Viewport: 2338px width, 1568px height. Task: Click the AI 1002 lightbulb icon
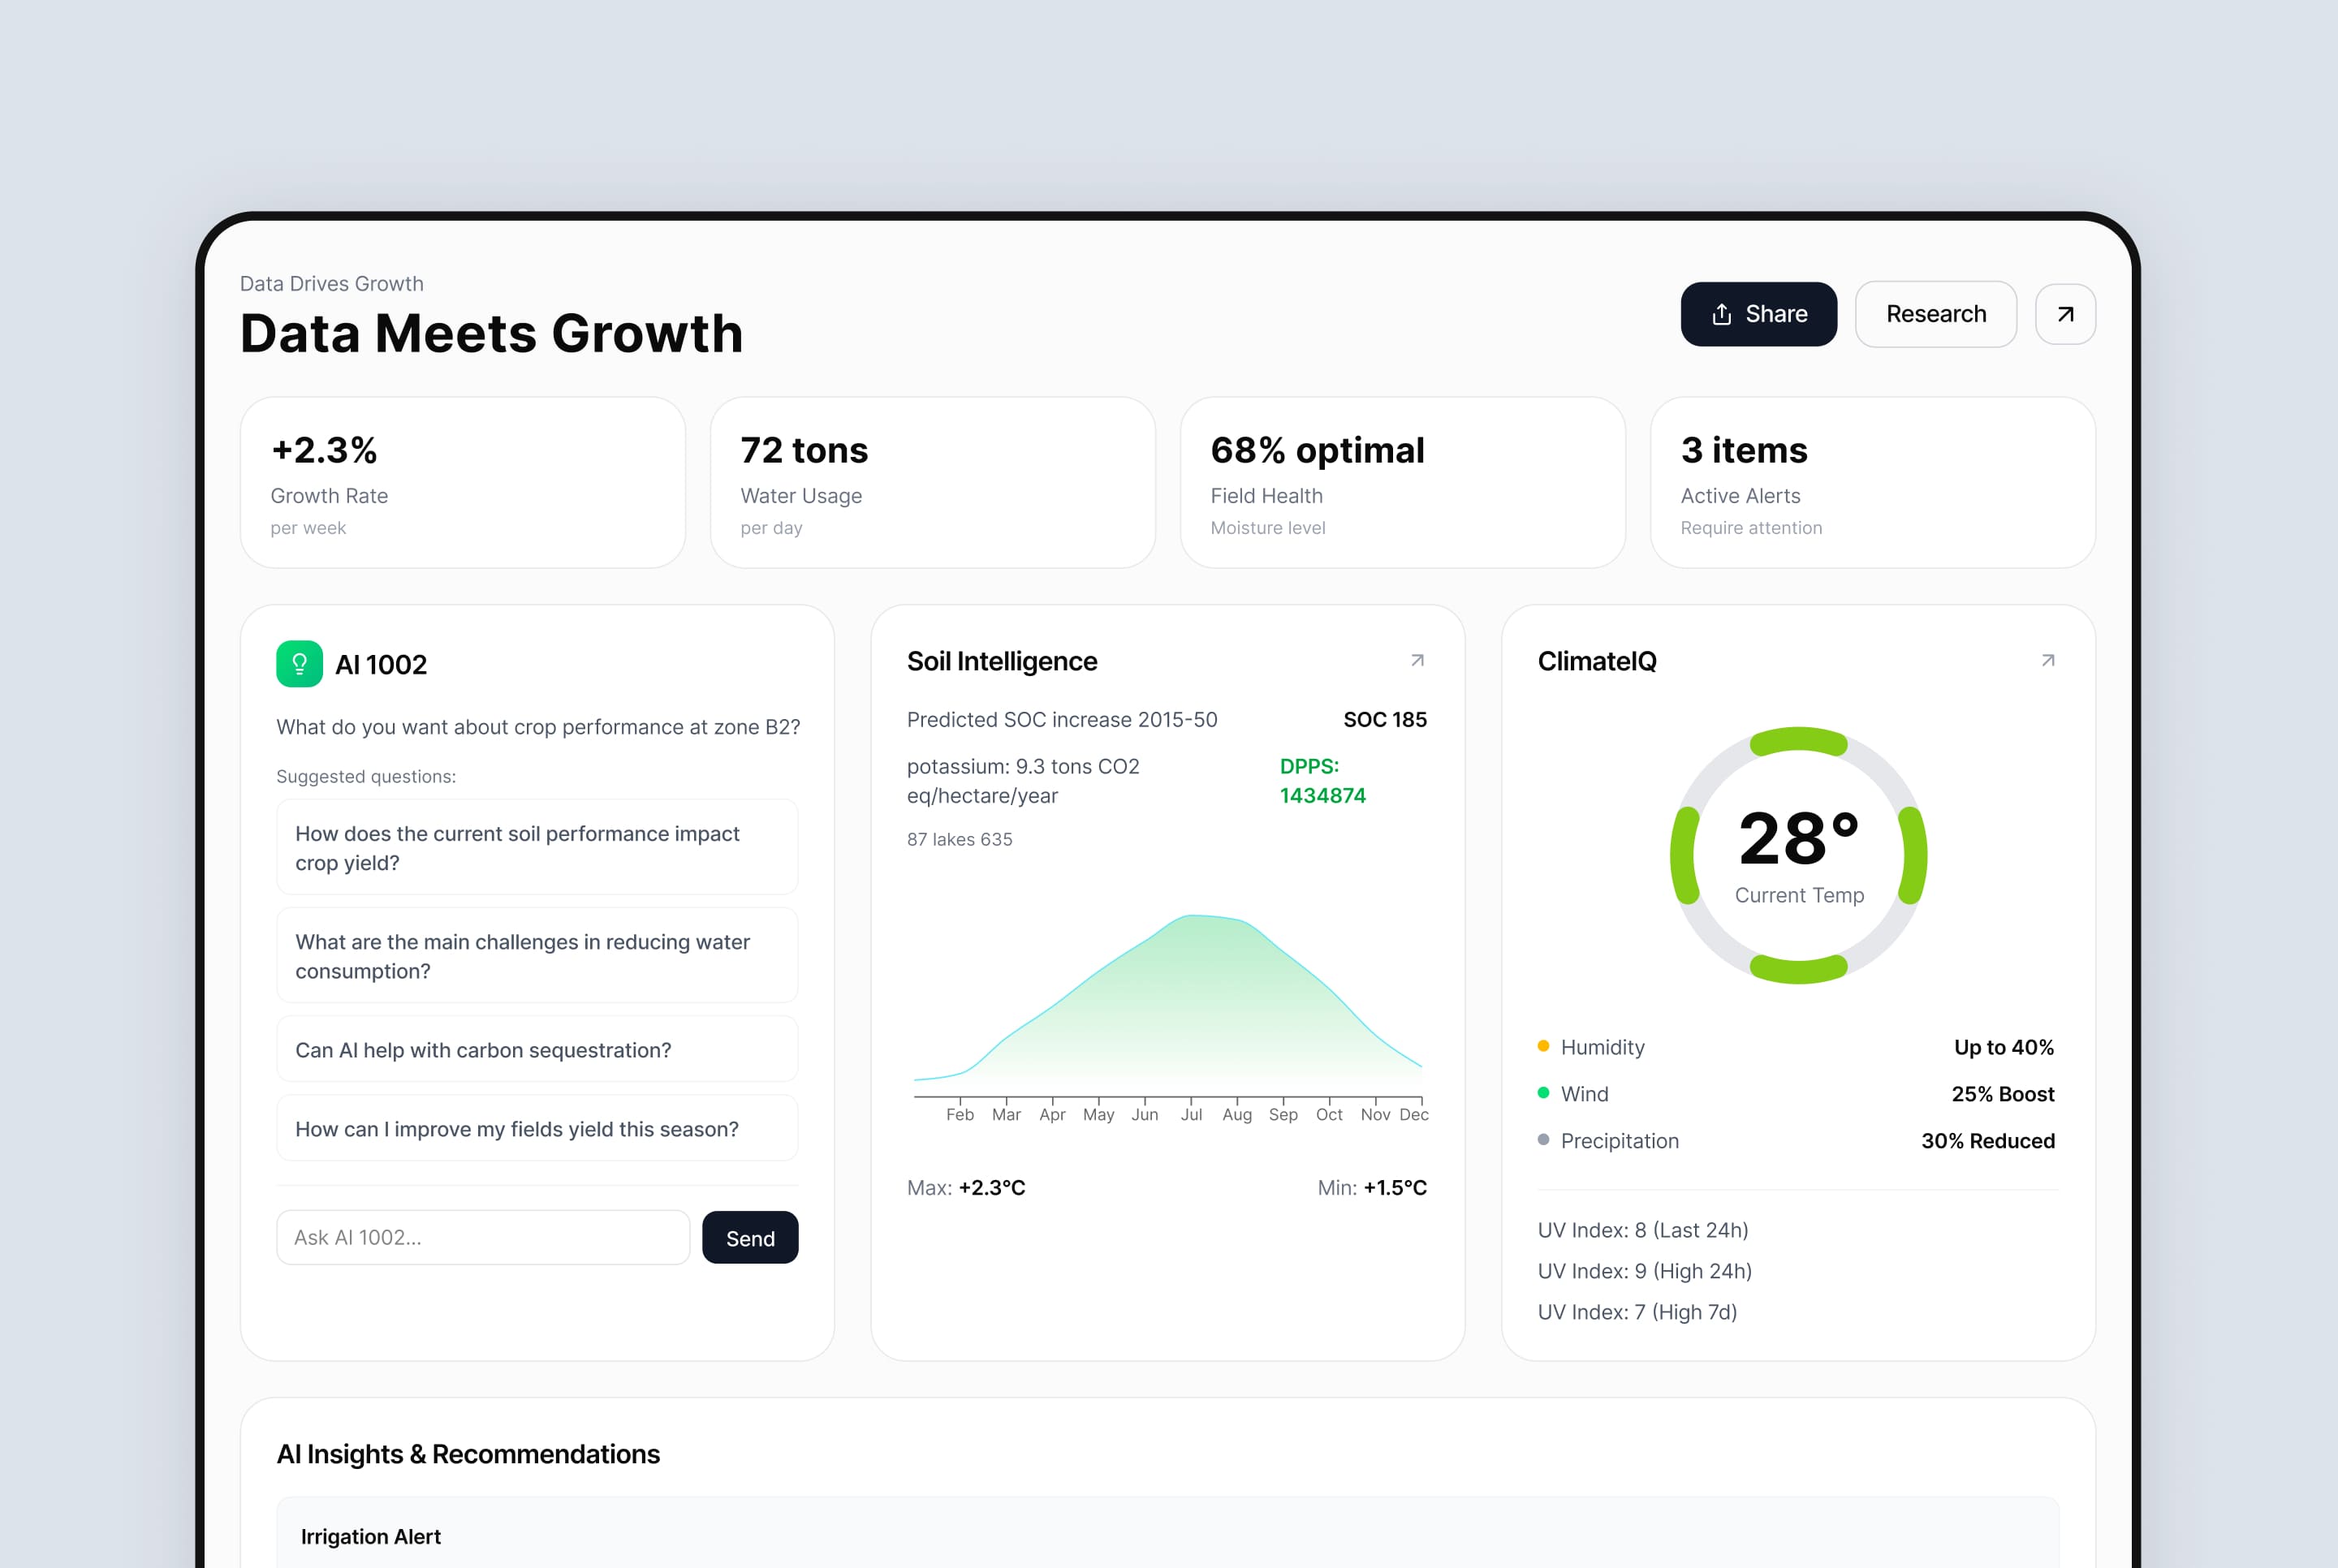(x=299, y=663)
